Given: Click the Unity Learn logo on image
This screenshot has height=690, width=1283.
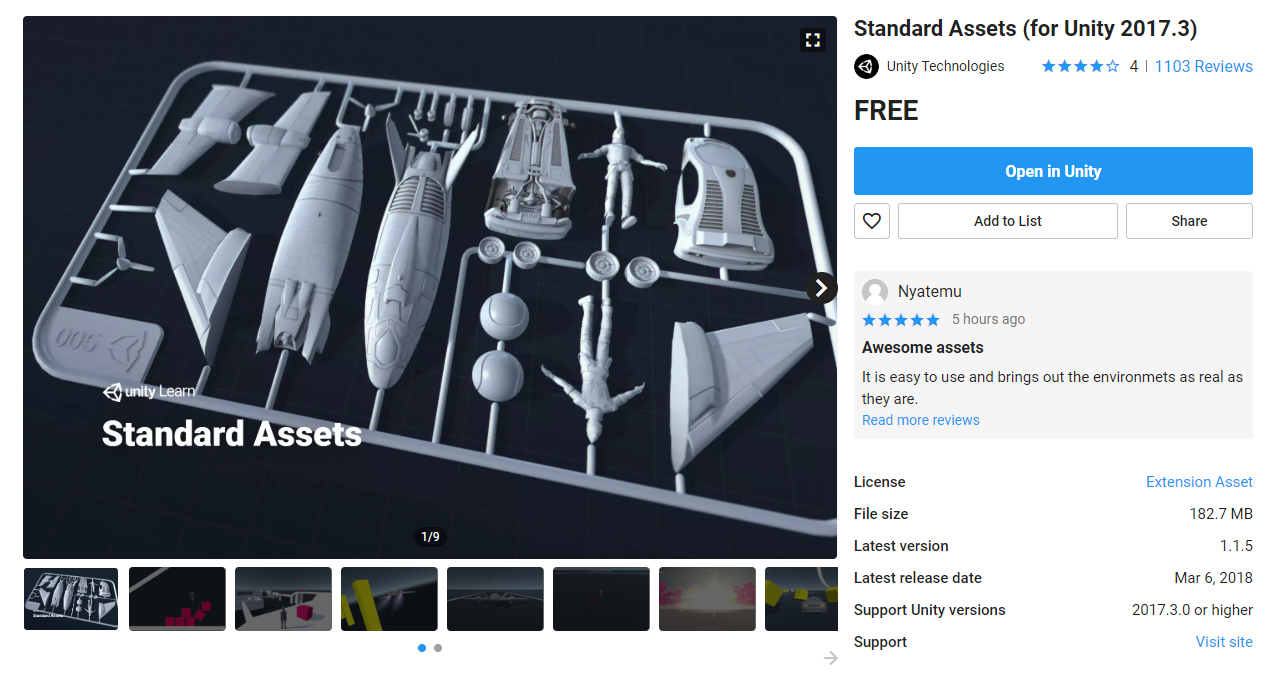Looking at the screenshot, I should pyautogui.click(x=149, y=391).
